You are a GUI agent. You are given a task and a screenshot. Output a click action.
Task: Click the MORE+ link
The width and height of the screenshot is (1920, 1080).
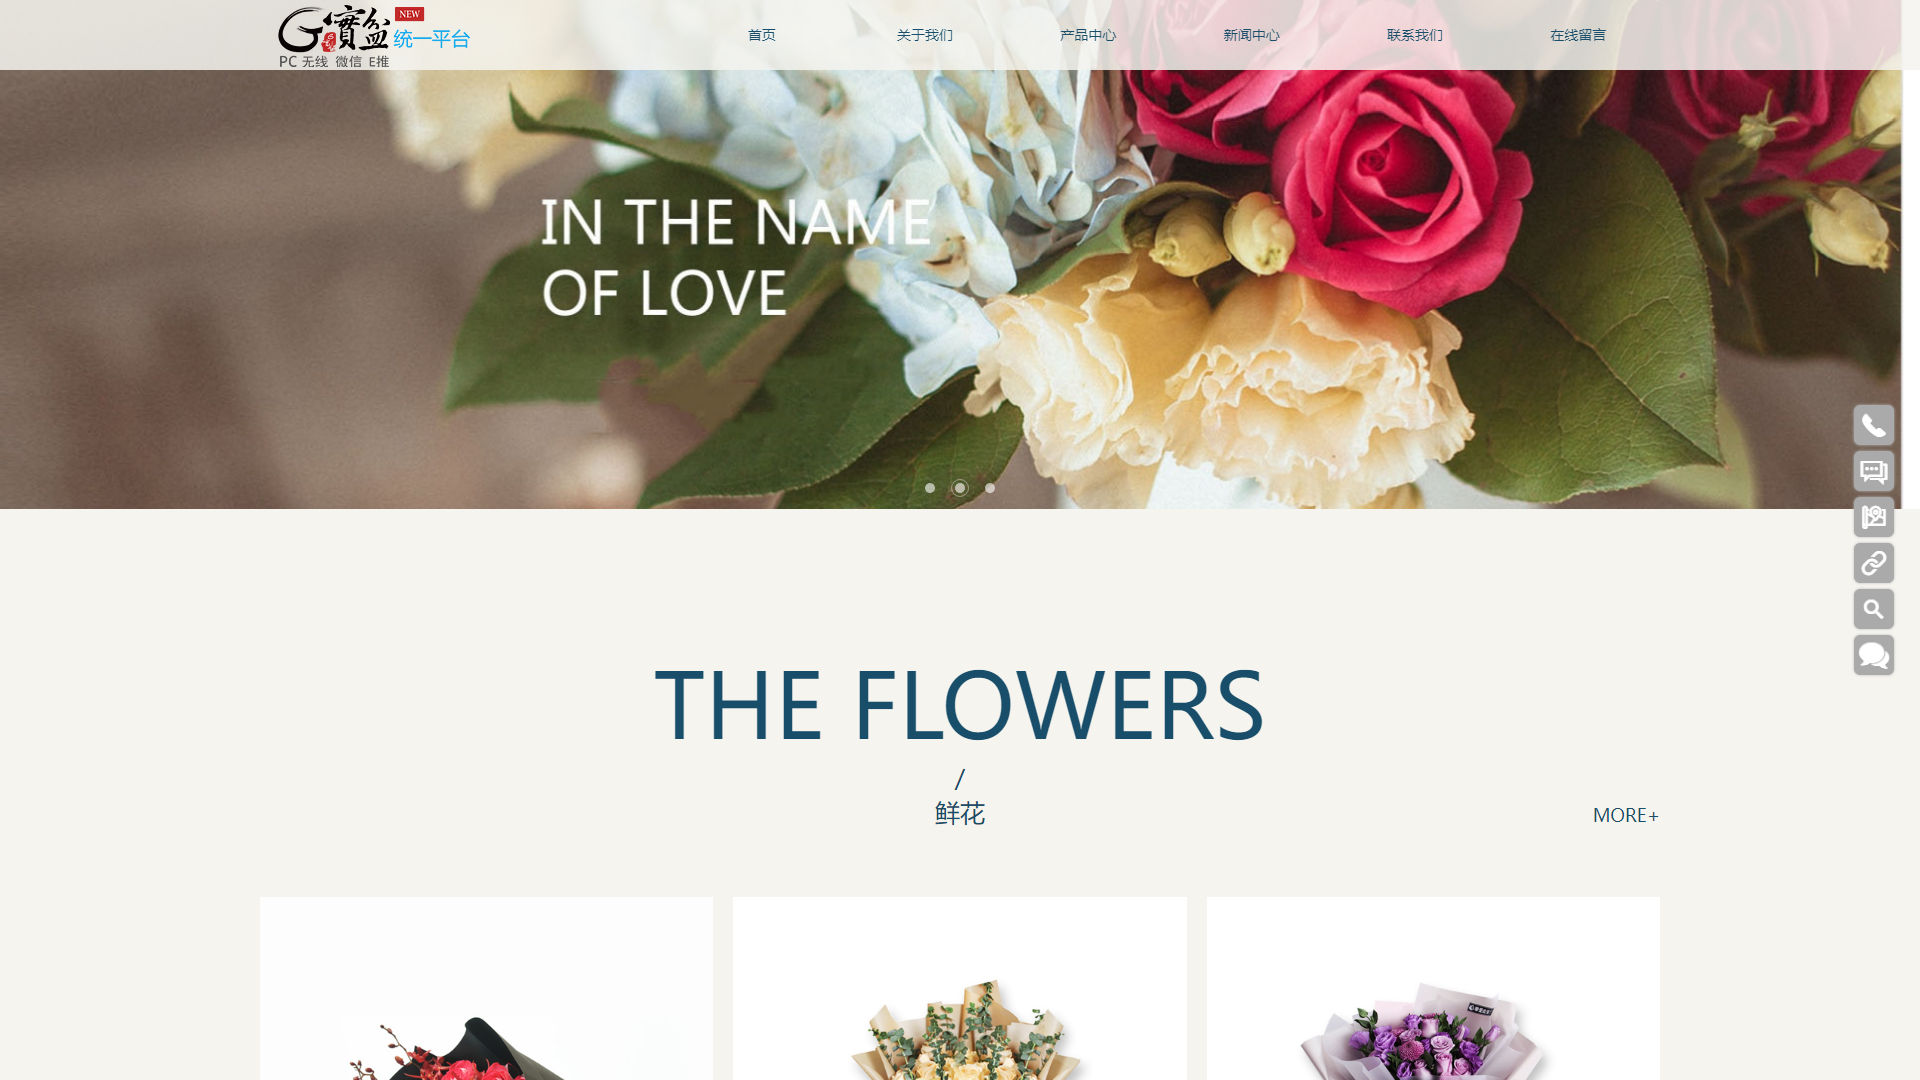(1625, 815)
